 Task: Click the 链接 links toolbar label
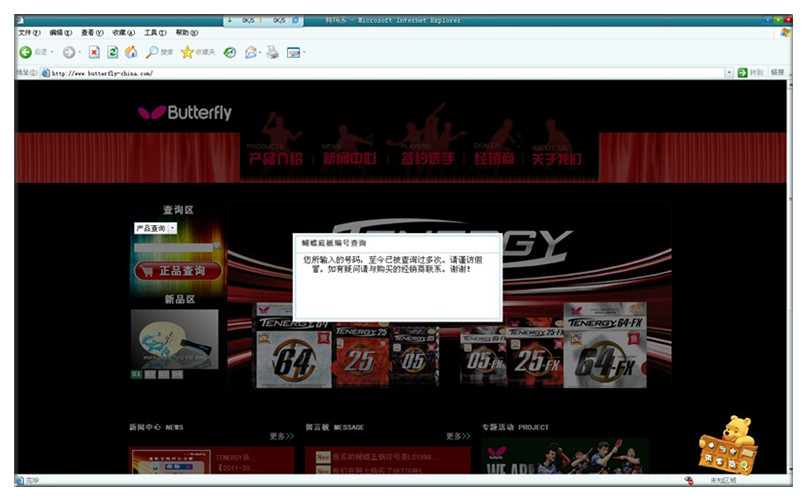pyautogui.click(x=777, y=73)
